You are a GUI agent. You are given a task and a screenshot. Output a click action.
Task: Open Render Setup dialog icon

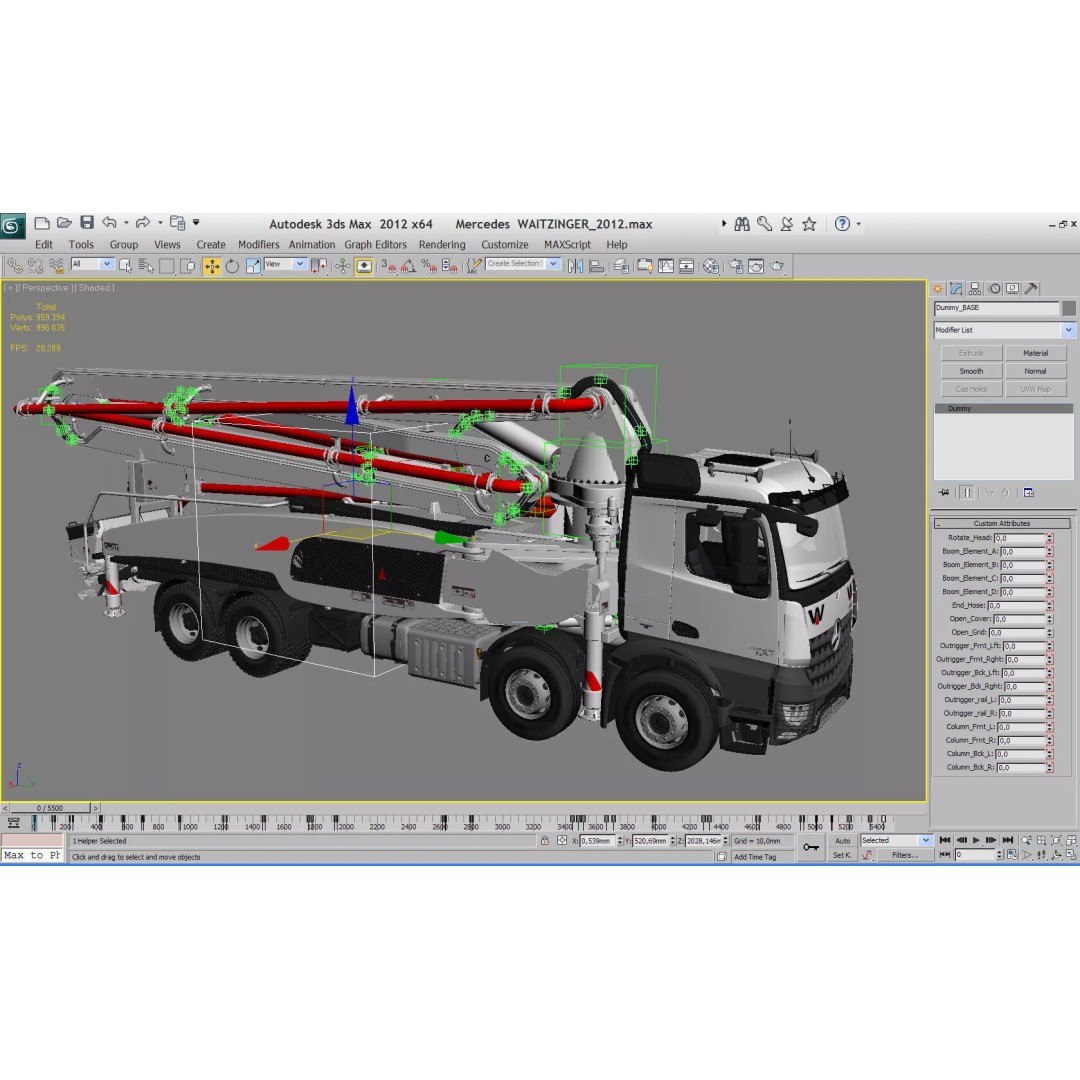[736, 266]
